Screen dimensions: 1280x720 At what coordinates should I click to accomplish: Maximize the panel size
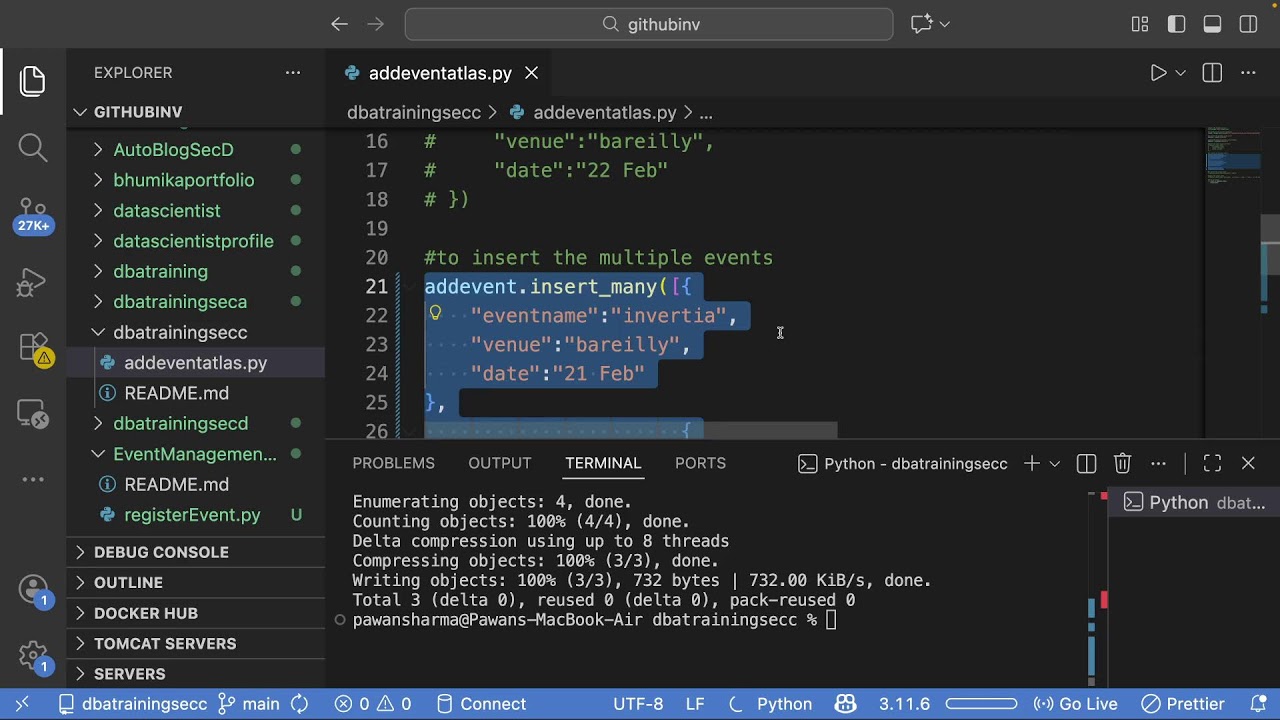coord(1212,463)
